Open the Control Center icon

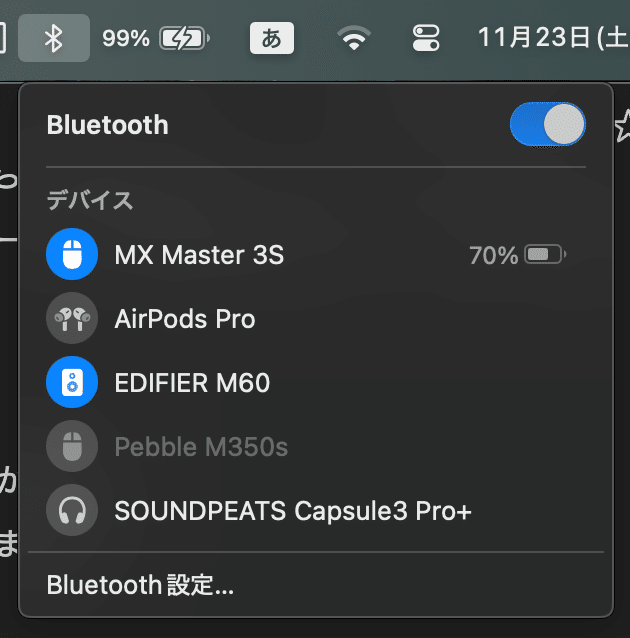pos(426,38)
